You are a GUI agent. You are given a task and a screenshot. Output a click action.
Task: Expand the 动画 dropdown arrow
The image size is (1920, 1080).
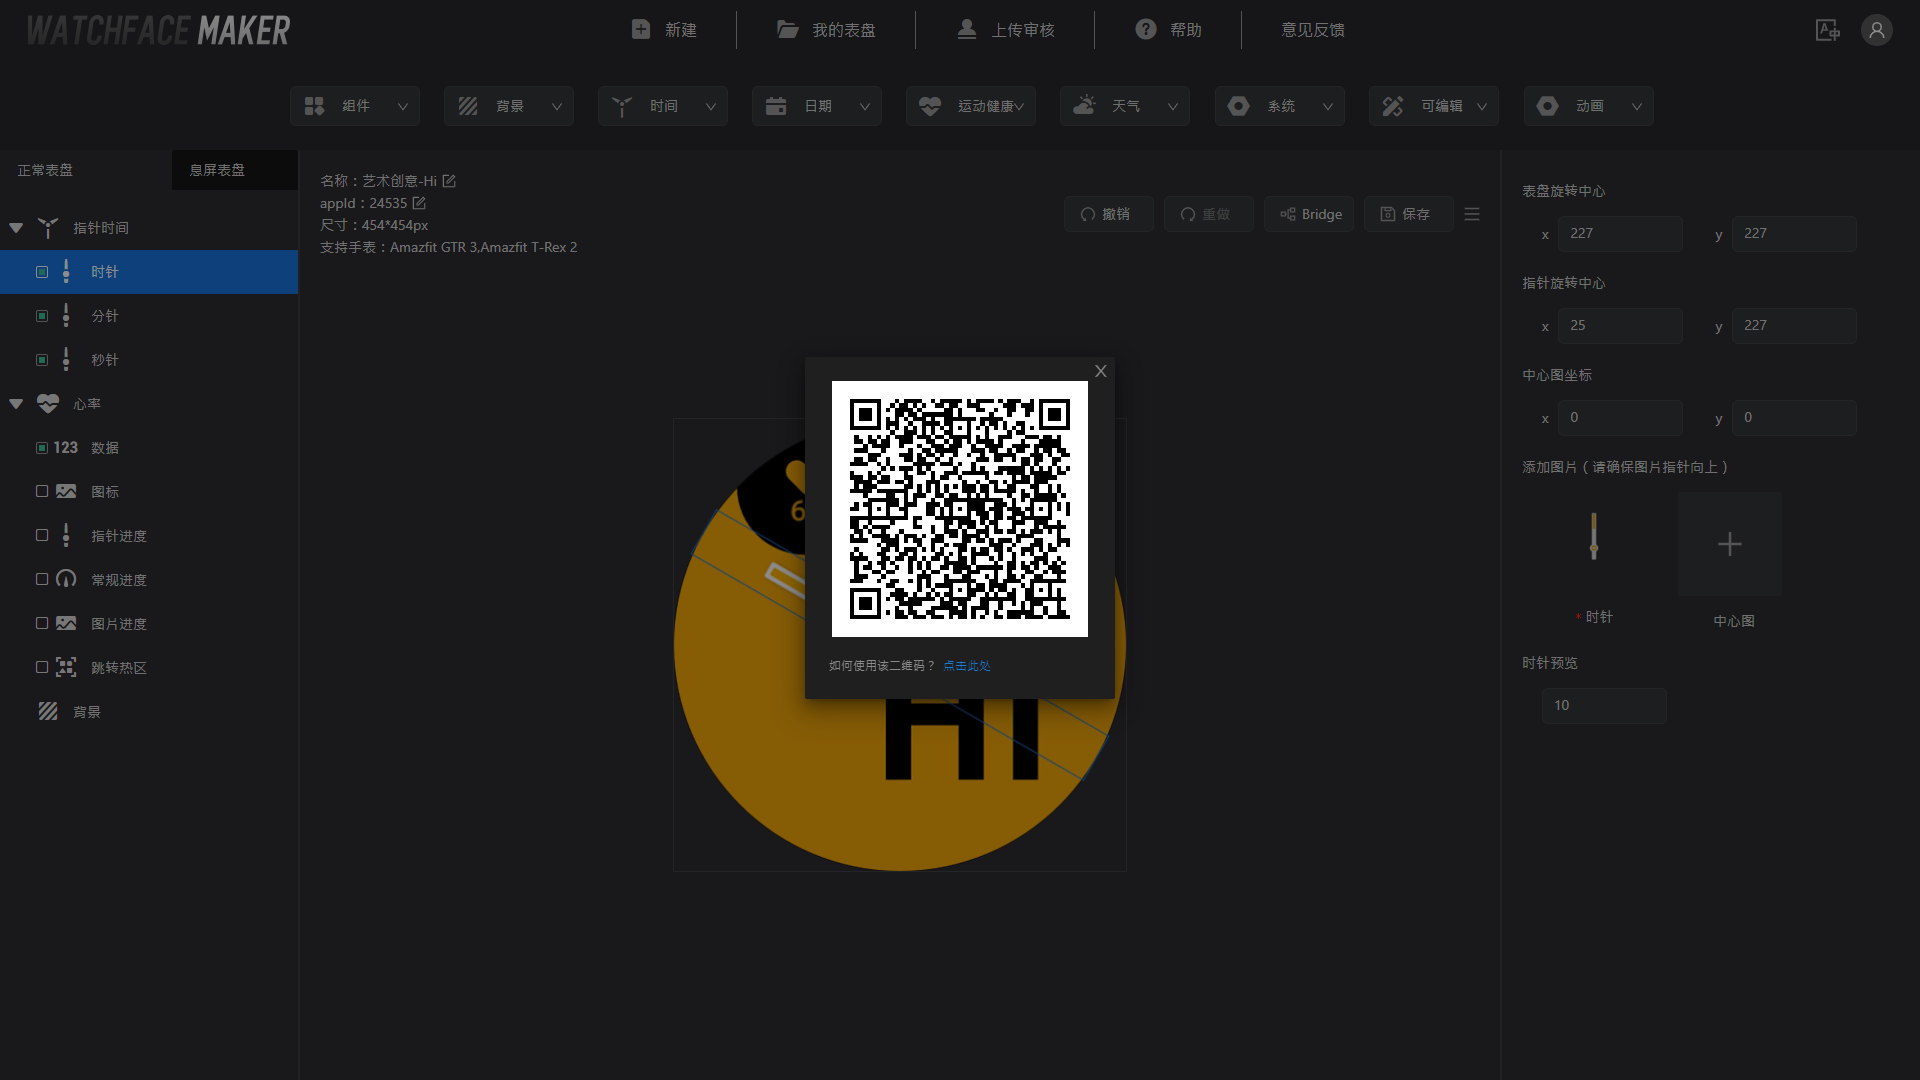[x=1637, y=106]
